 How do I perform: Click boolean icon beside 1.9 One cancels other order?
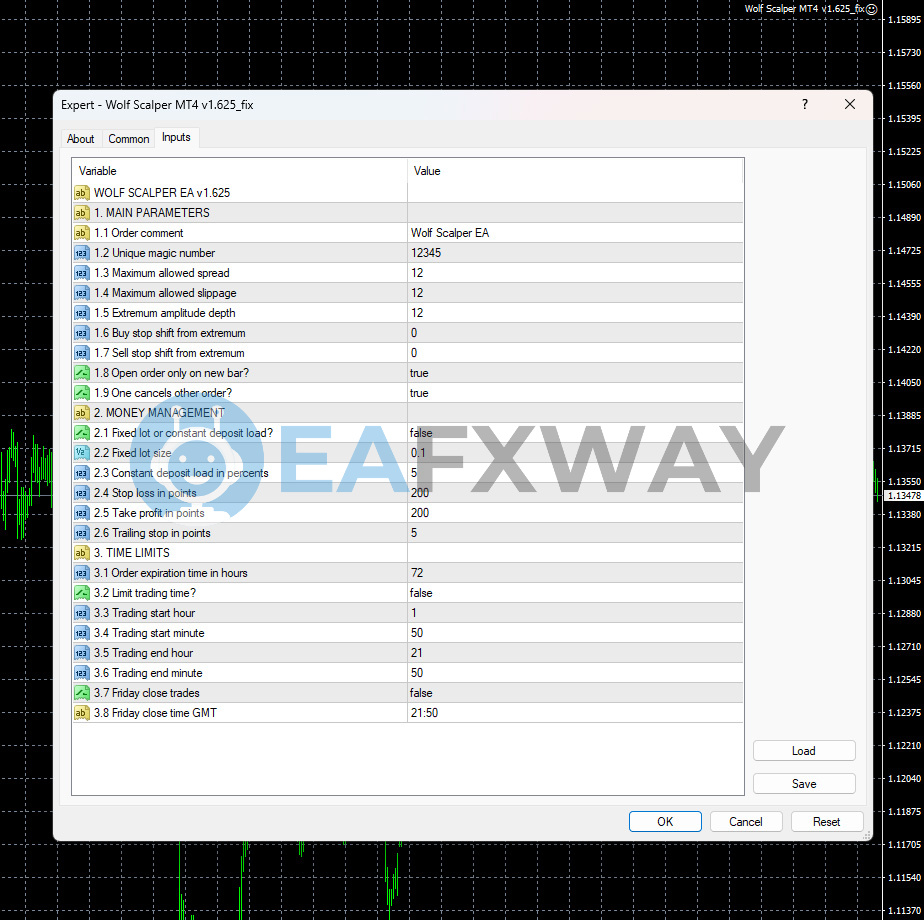coord(81,393)
